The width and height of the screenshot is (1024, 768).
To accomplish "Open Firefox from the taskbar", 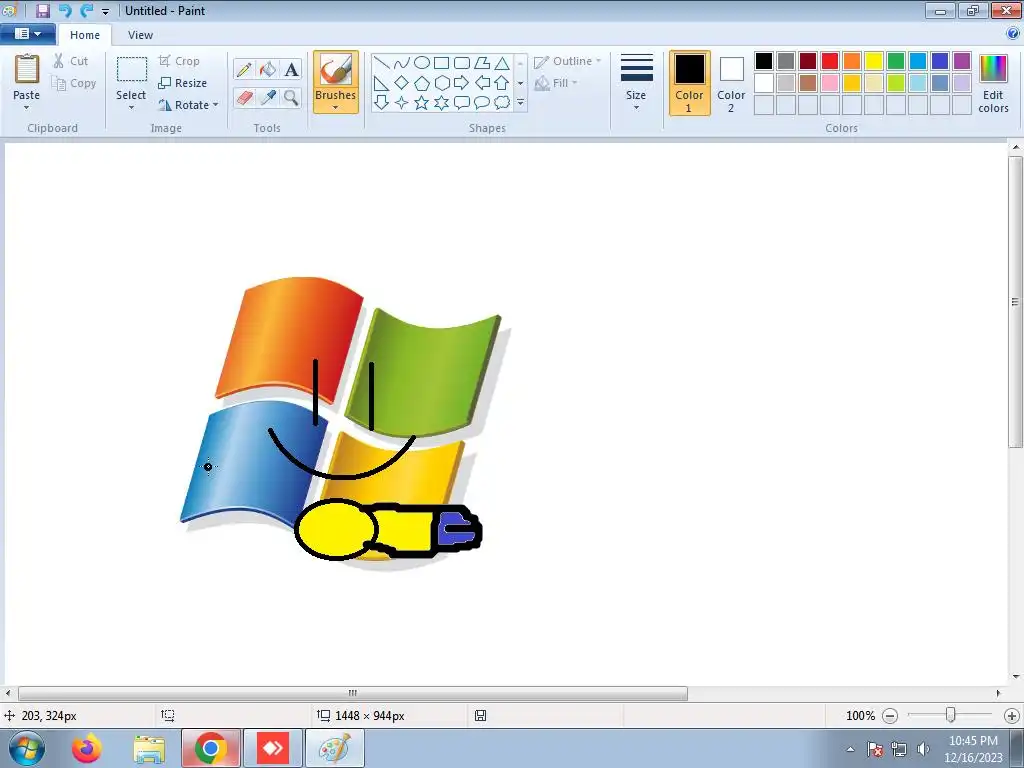I will (x=87, y=748).
